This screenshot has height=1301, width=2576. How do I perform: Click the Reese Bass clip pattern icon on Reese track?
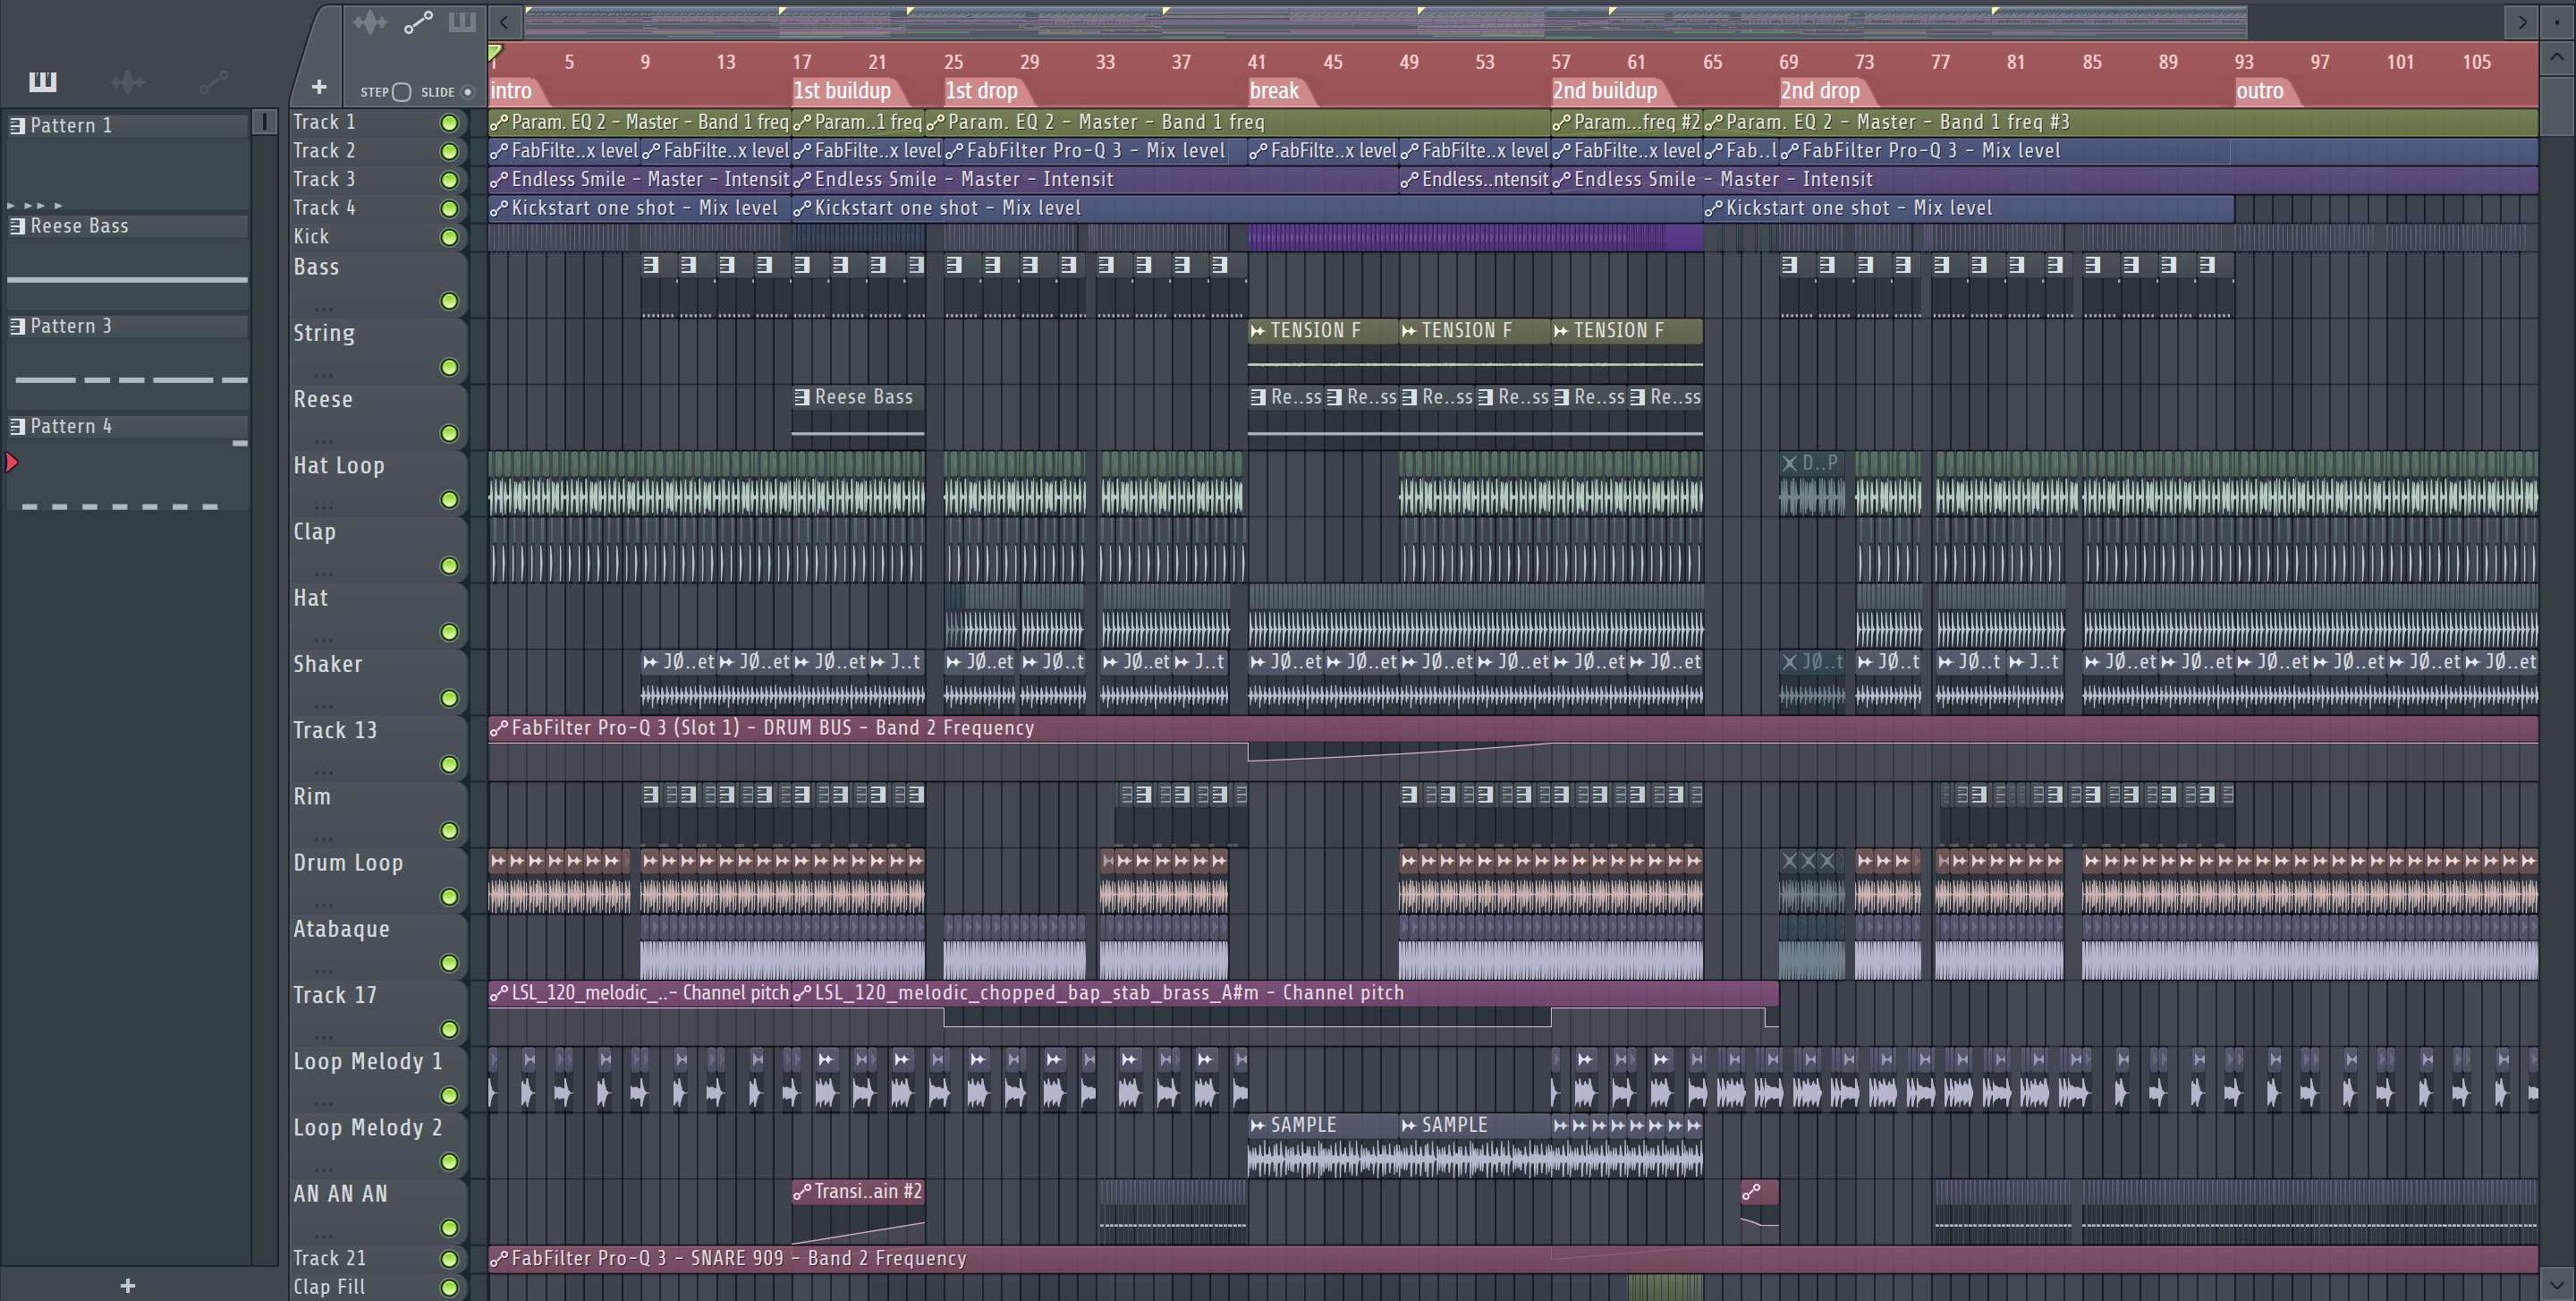[x=802, y=397]
